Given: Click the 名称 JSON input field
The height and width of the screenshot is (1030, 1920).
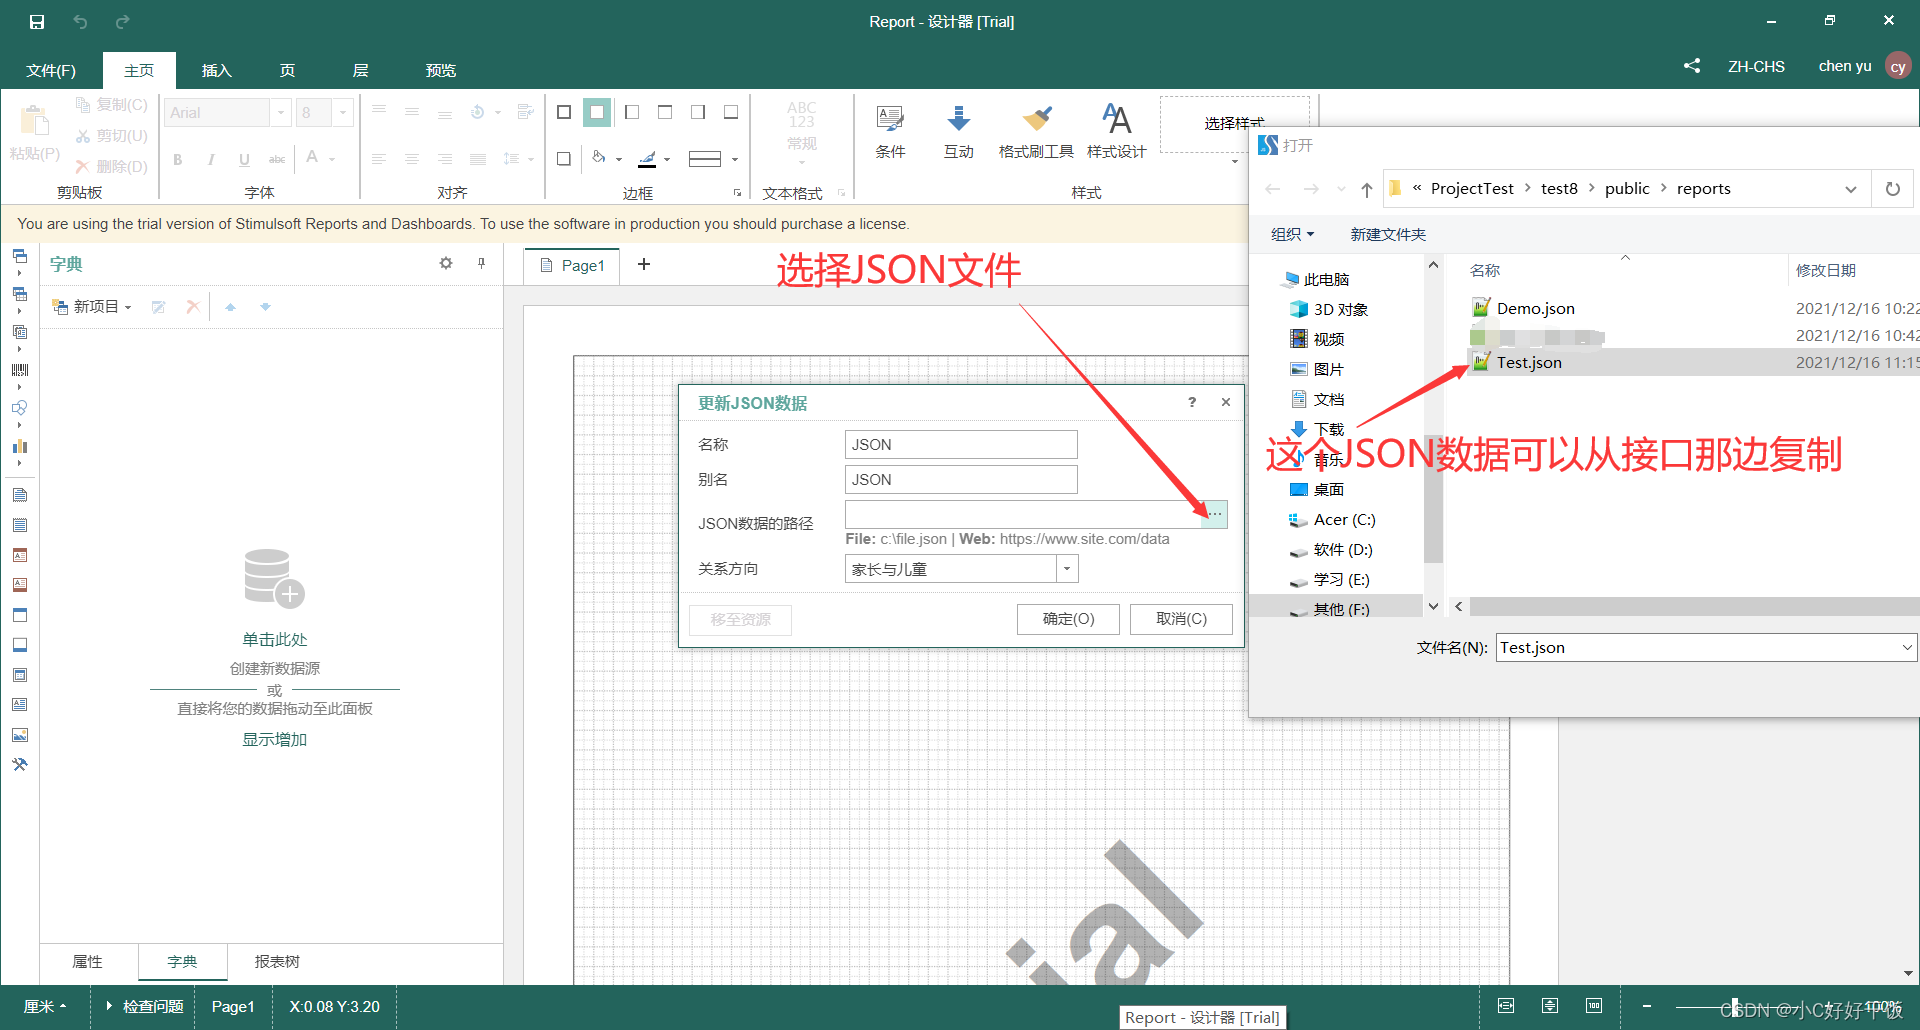Looking at the screenshot, I should tap(961, 444).
